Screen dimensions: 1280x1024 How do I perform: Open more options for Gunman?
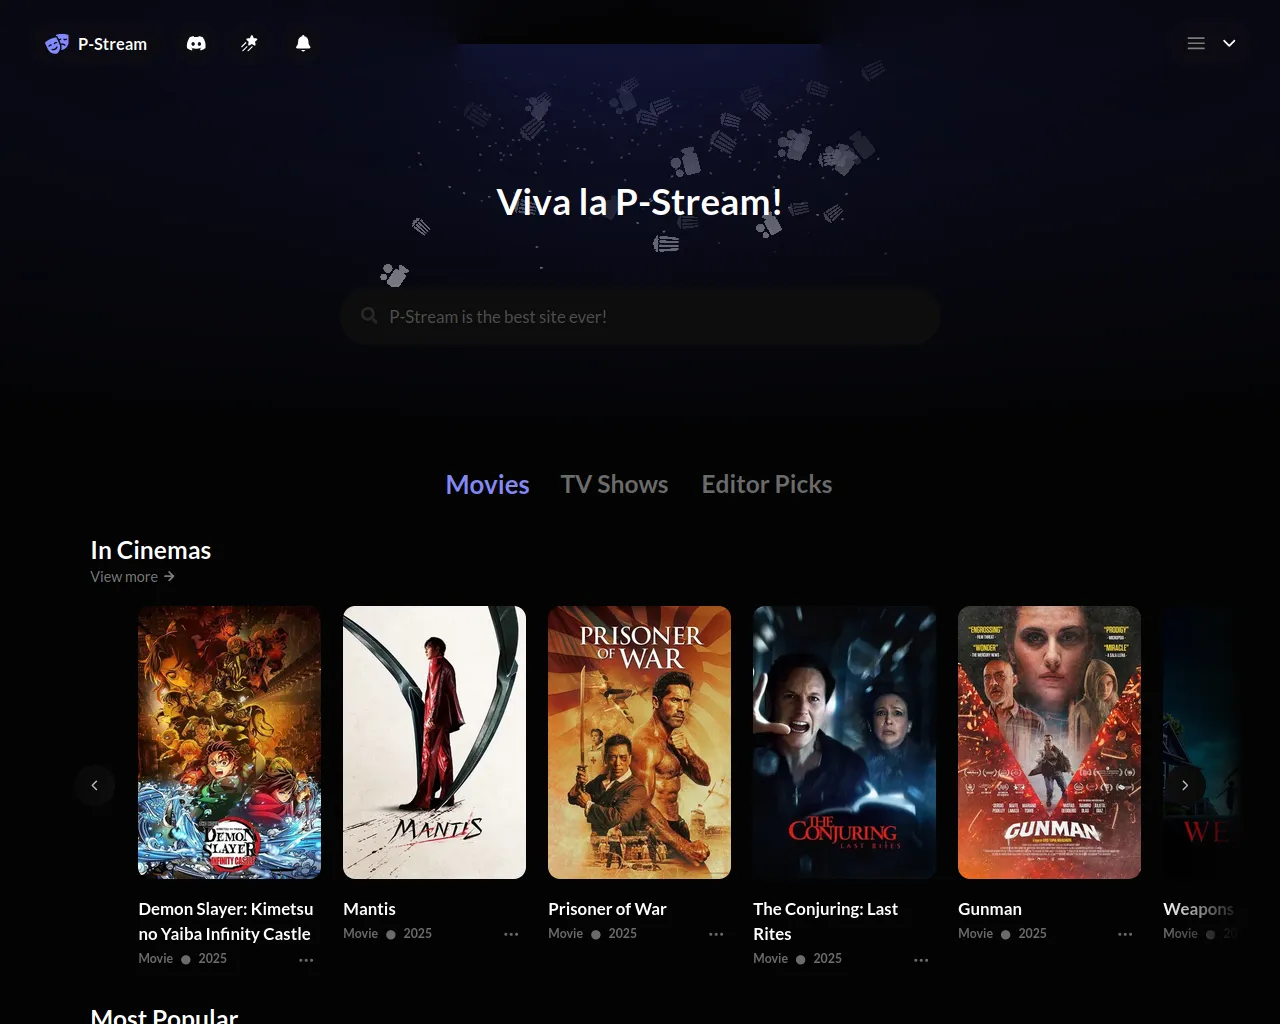coord(1125,934)
